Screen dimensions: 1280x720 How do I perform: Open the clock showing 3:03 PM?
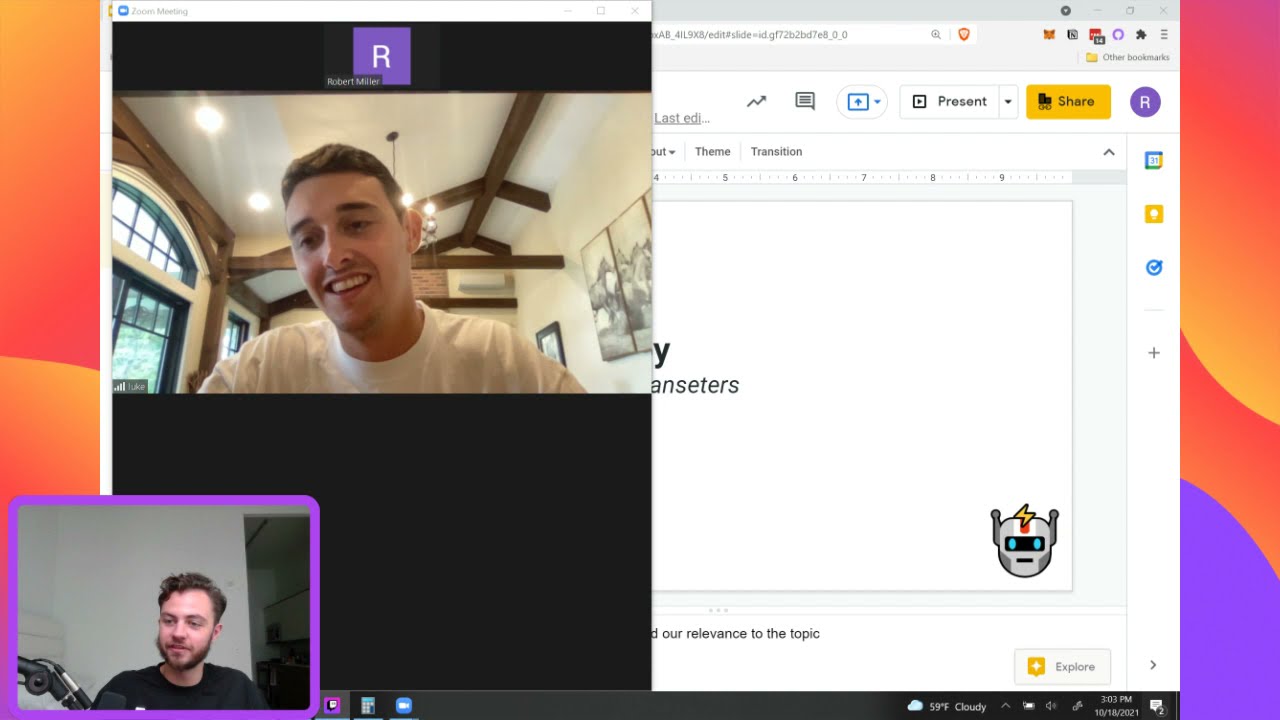1116,706
